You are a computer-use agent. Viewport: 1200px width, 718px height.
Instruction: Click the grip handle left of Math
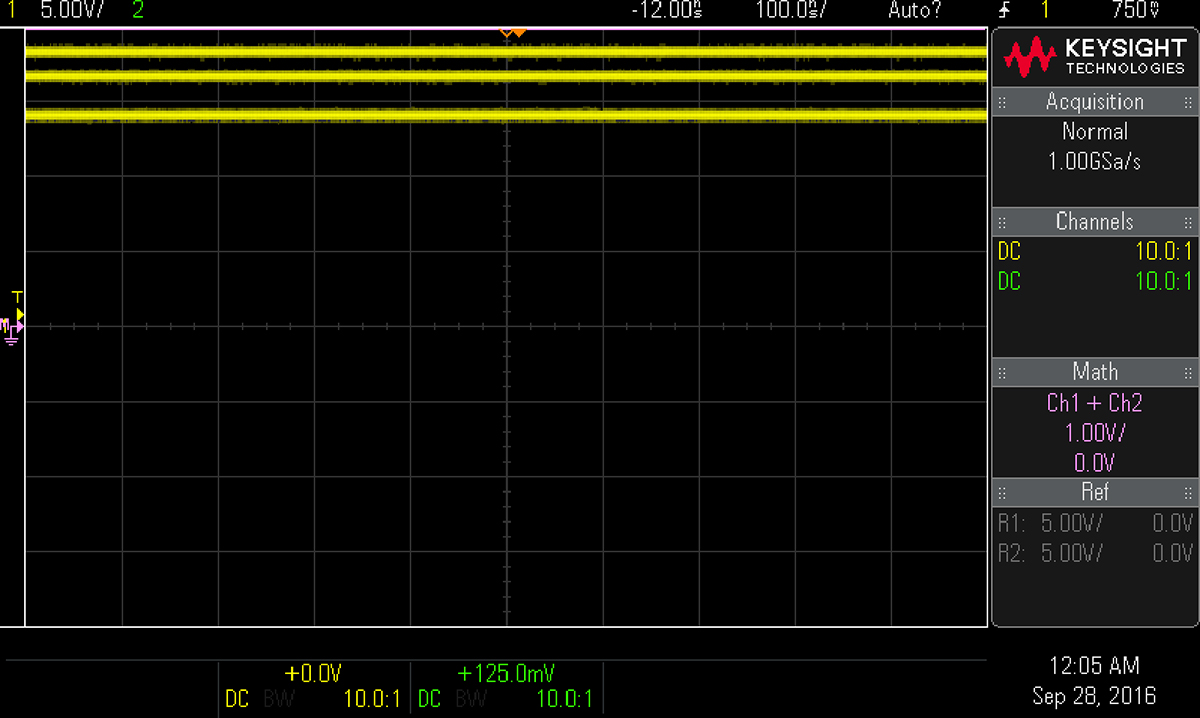point(1002,372)
